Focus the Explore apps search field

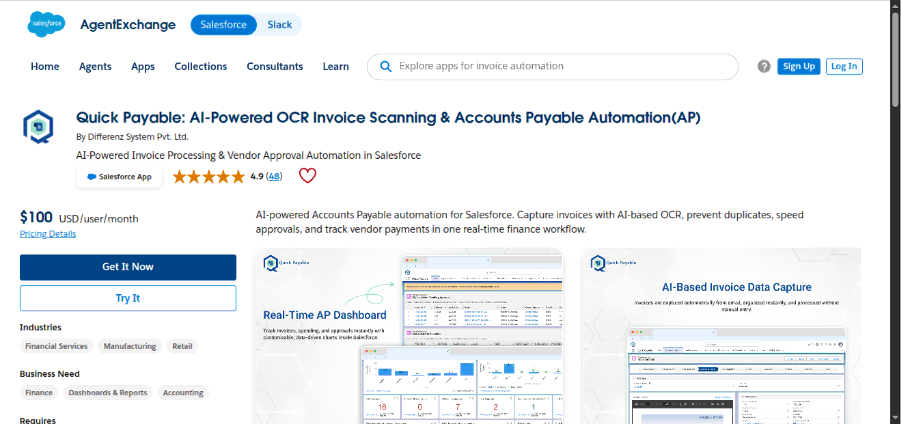click(x=553, y=67)
